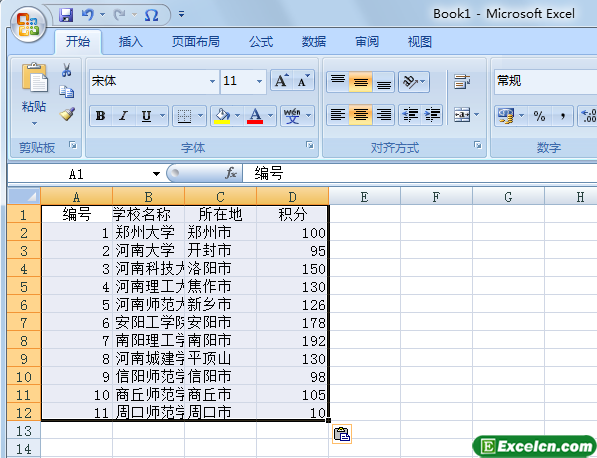The image size is (597, 458).
Task: Open the 字体 dialog launcher
Action: (310, 145)
